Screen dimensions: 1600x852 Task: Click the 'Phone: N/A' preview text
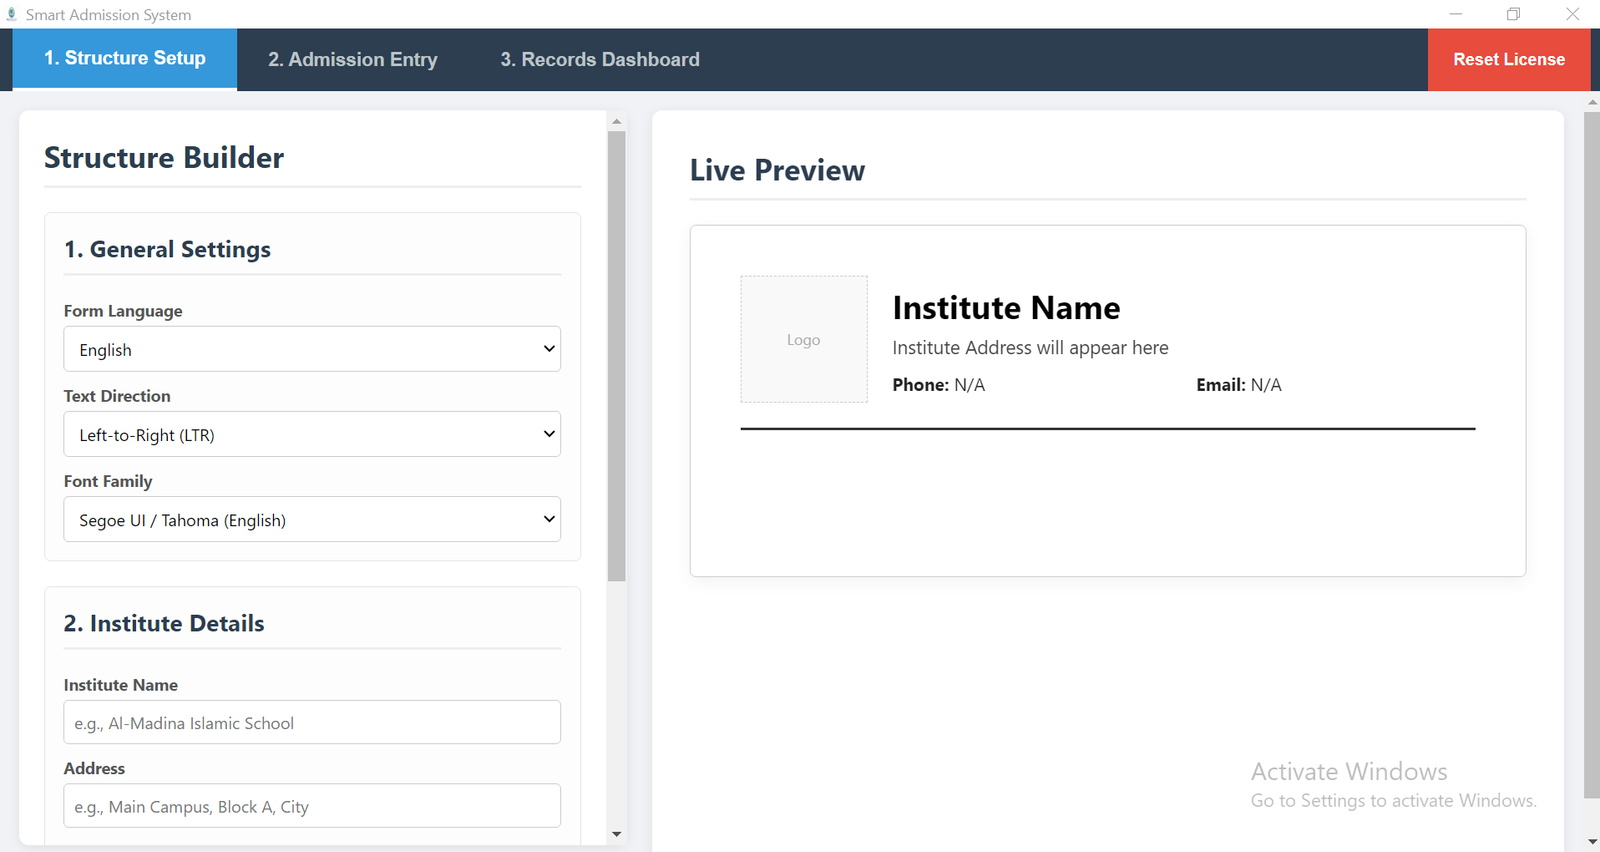pyautogui.click(x=939, y=385)
